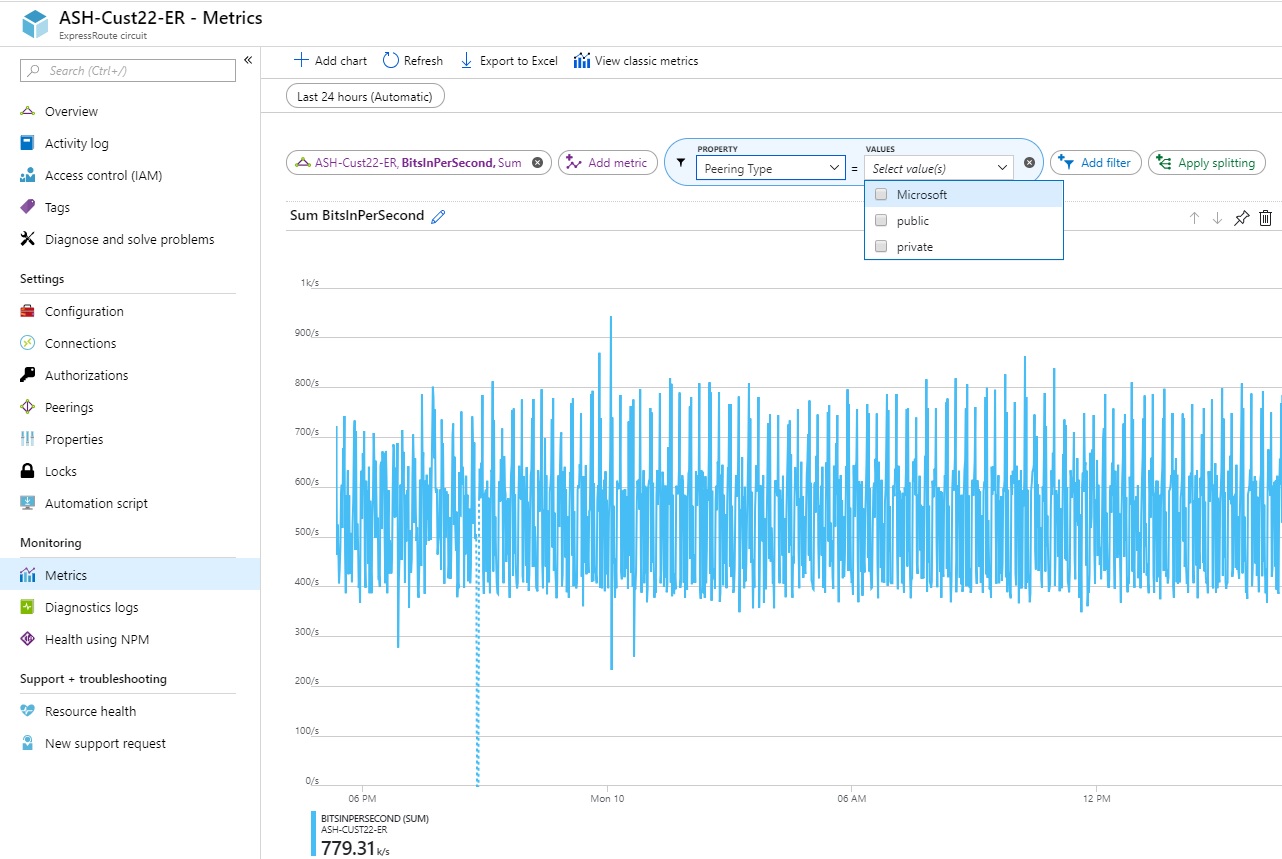Pin the chart to a dashboard
Image resolution: width=1282 pixels, height=859 pixels.
click(x=1241, y=217)
